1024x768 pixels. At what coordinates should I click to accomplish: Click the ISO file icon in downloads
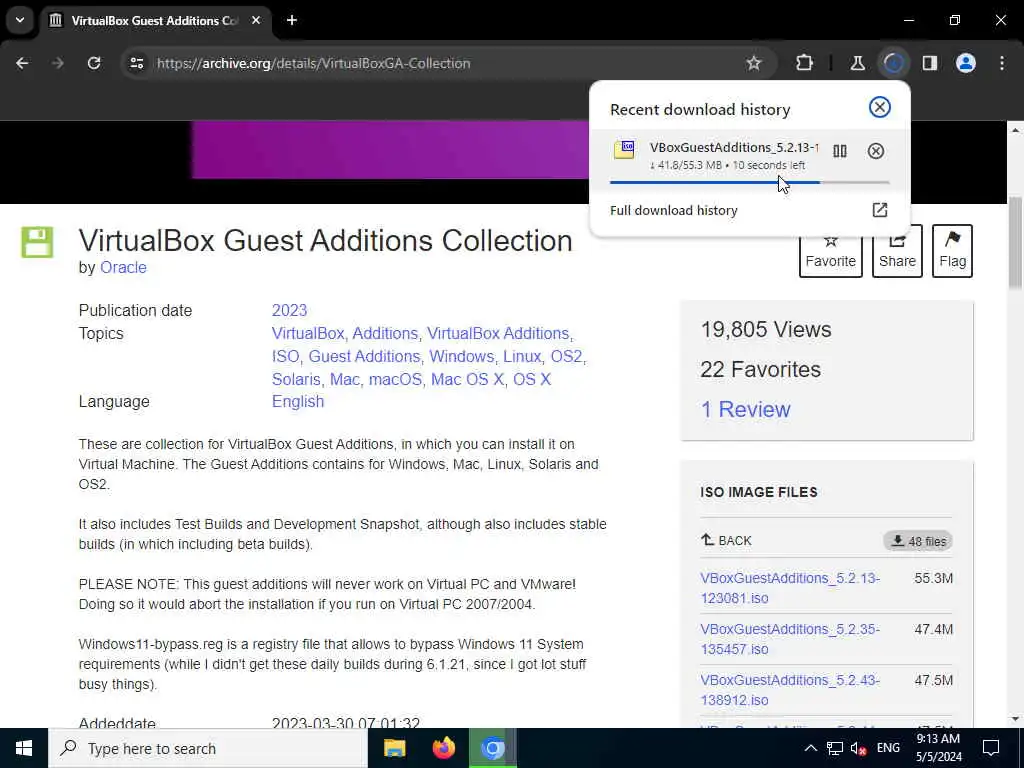(624, 150)
